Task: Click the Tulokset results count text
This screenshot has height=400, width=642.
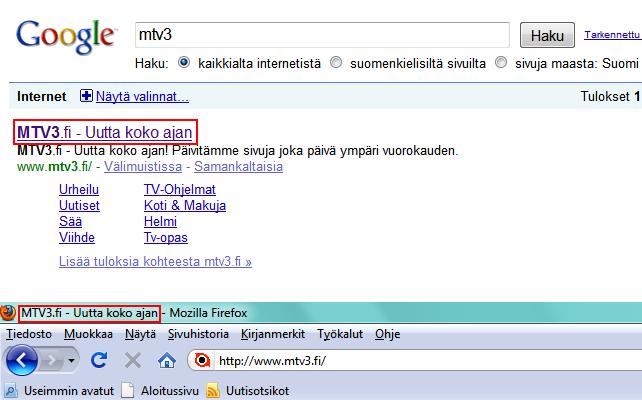Action: click(x=610, y=97)
